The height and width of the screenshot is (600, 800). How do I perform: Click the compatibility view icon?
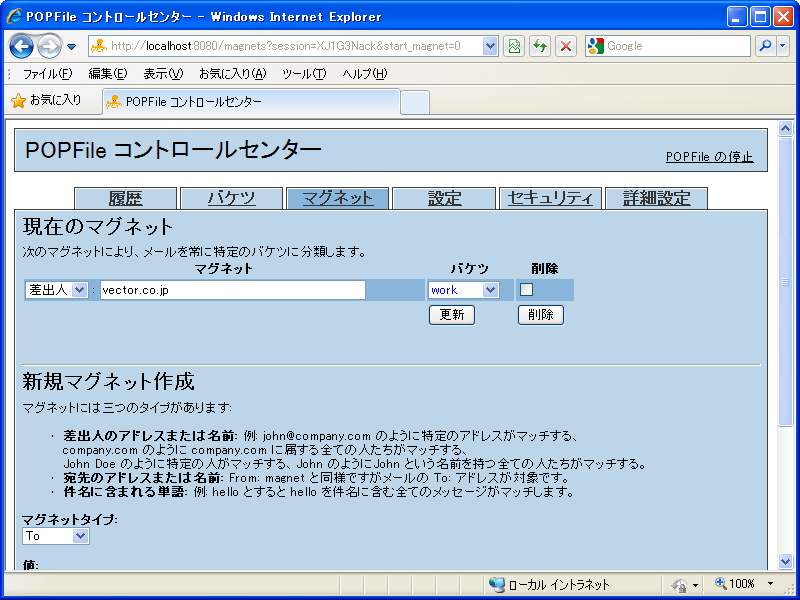pyautogui.click(x=514, y=46)
